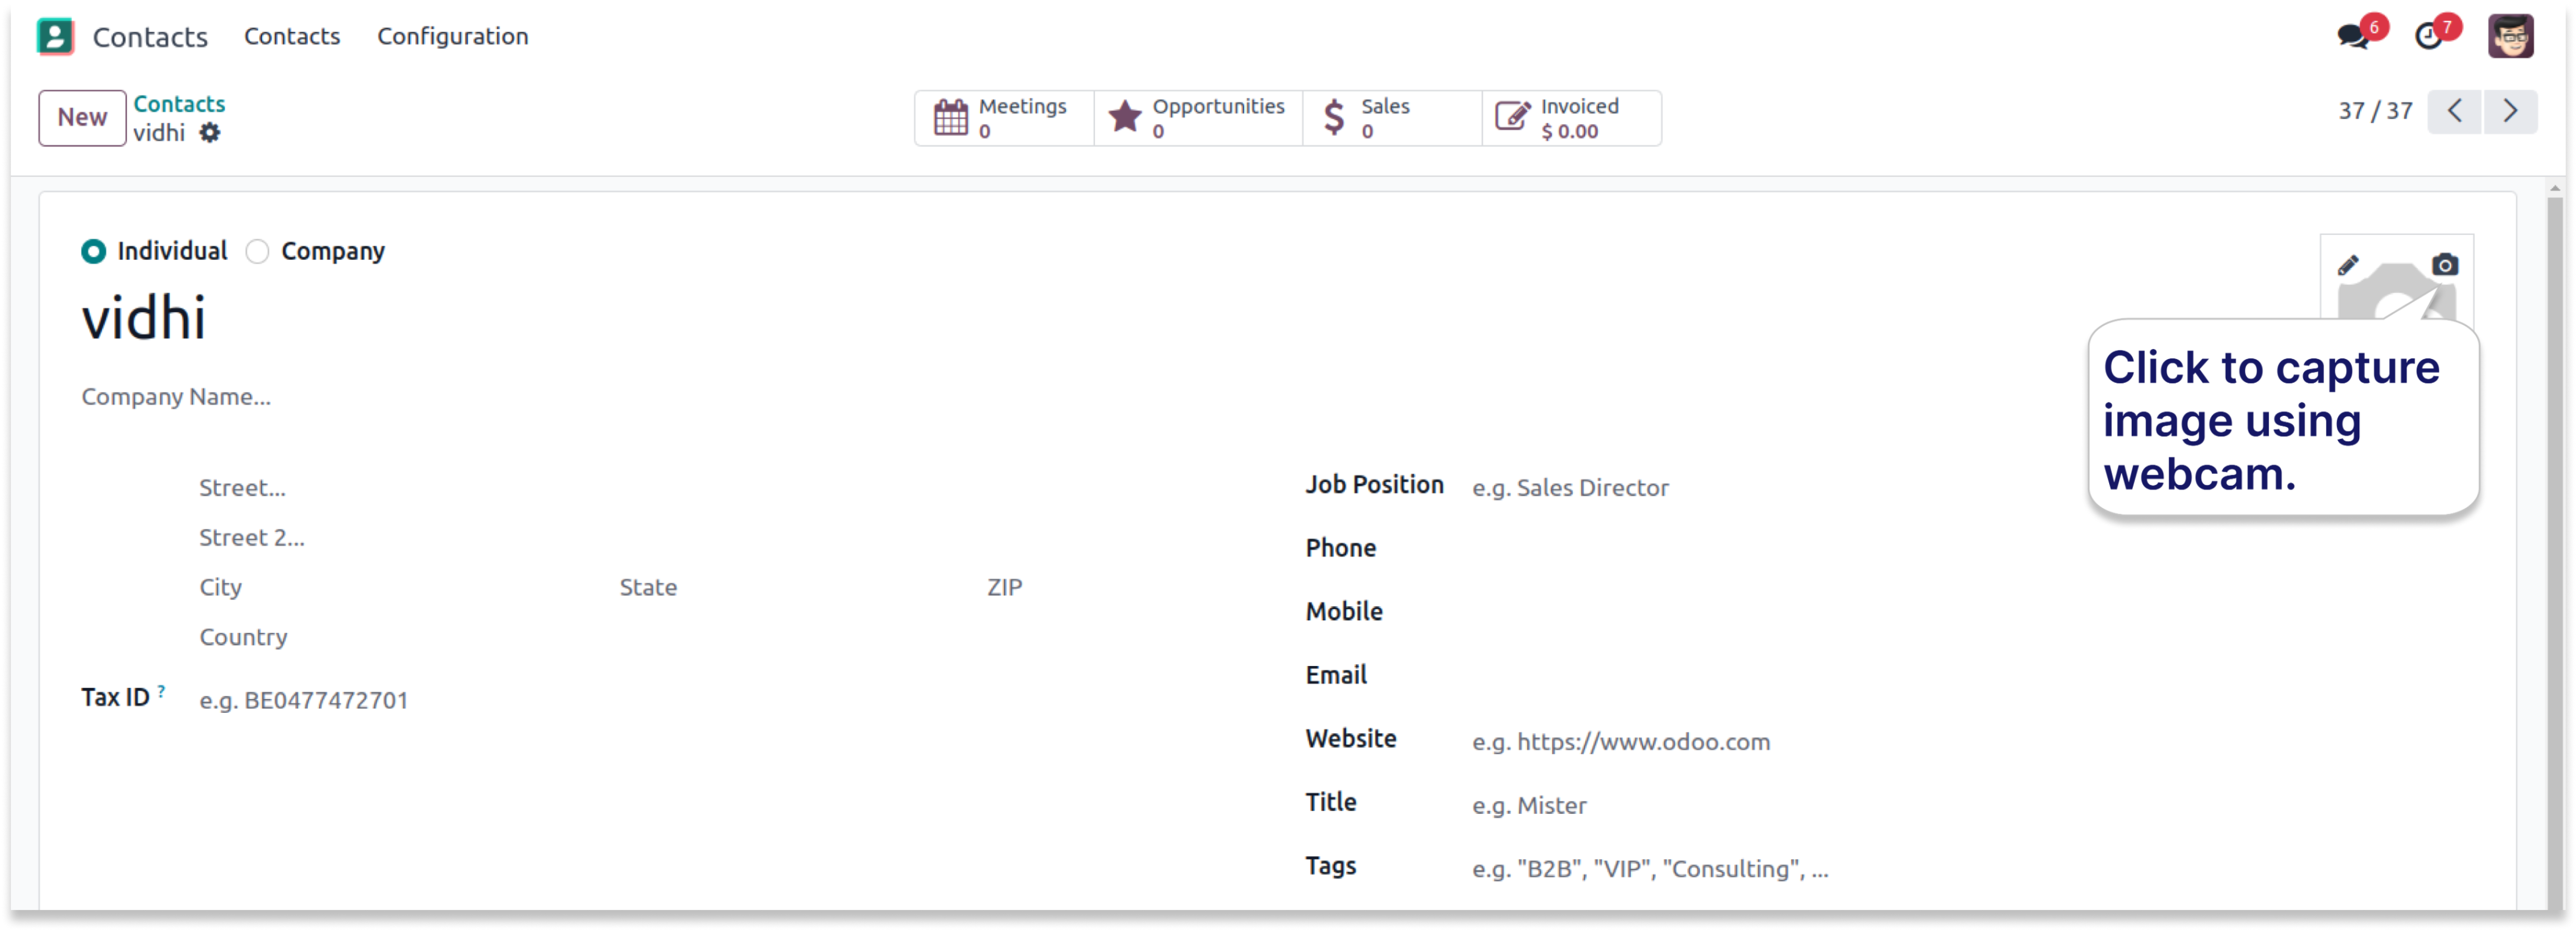
Task: Click the Contacts app logo icon
Action: [55, 37]
